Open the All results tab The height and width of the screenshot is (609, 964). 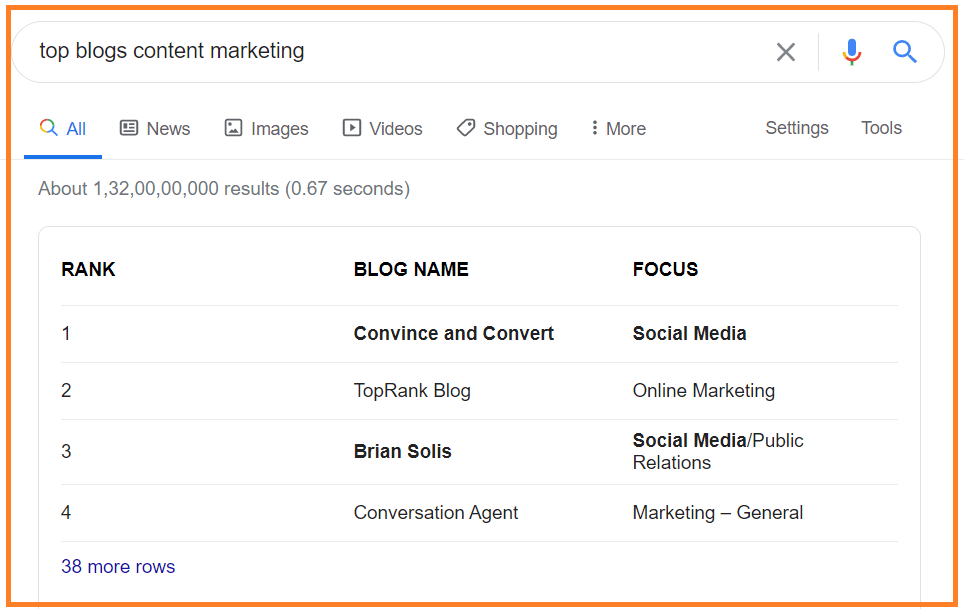tap(63, 128)
